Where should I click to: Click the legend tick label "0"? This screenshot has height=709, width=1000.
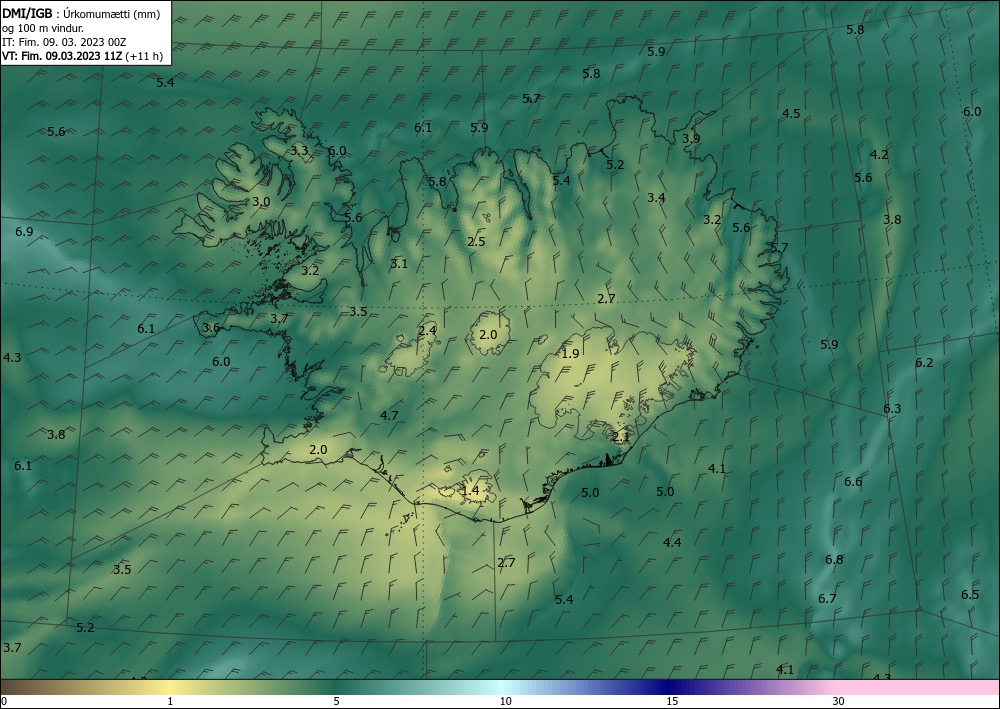[4, 701]
